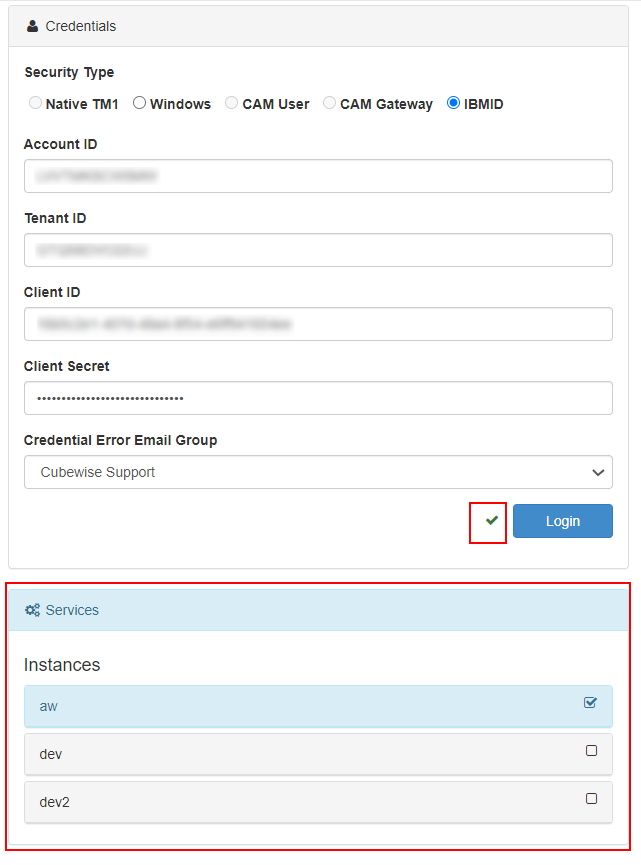The image size is (641, 865).
Task: Click the Client Secret password field
Action: click(318, 398)
